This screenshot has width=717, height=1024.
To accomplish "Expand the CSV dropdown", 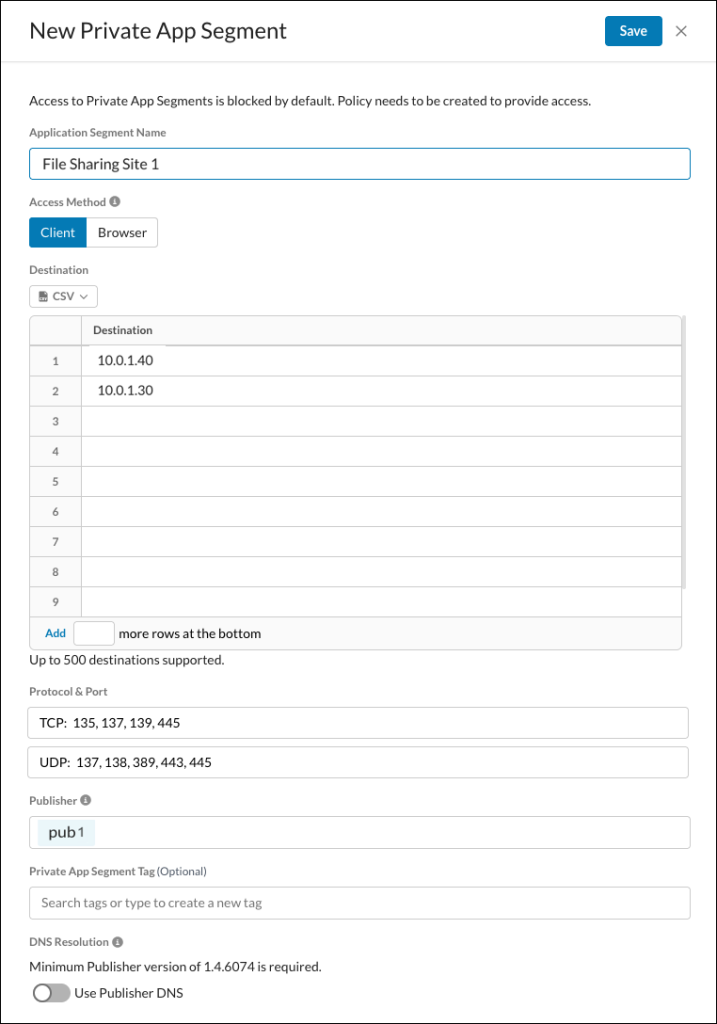I will coord(63,296).
